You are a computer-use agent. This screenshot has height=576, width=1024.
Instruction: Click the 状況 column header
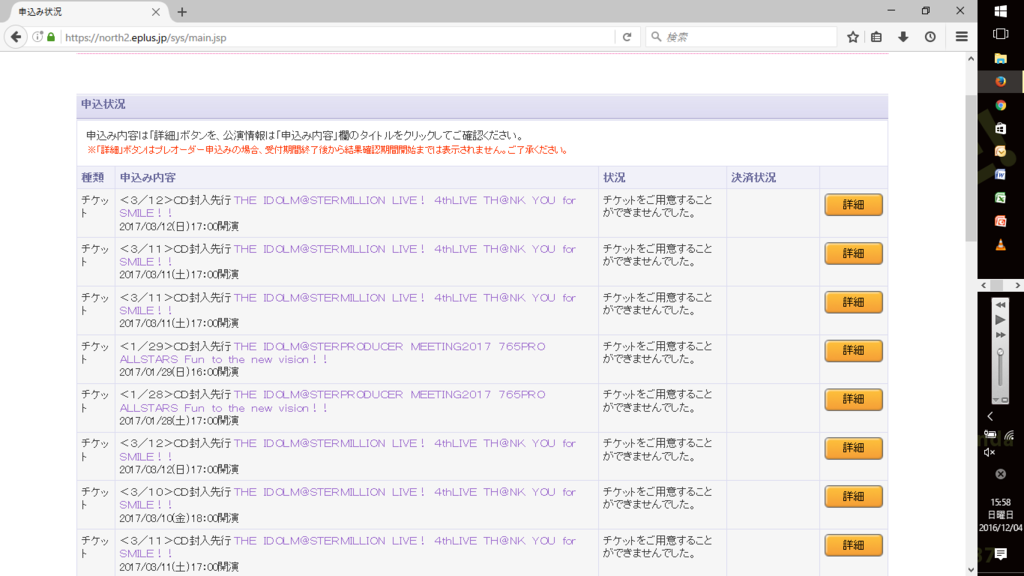pos(614,178)
